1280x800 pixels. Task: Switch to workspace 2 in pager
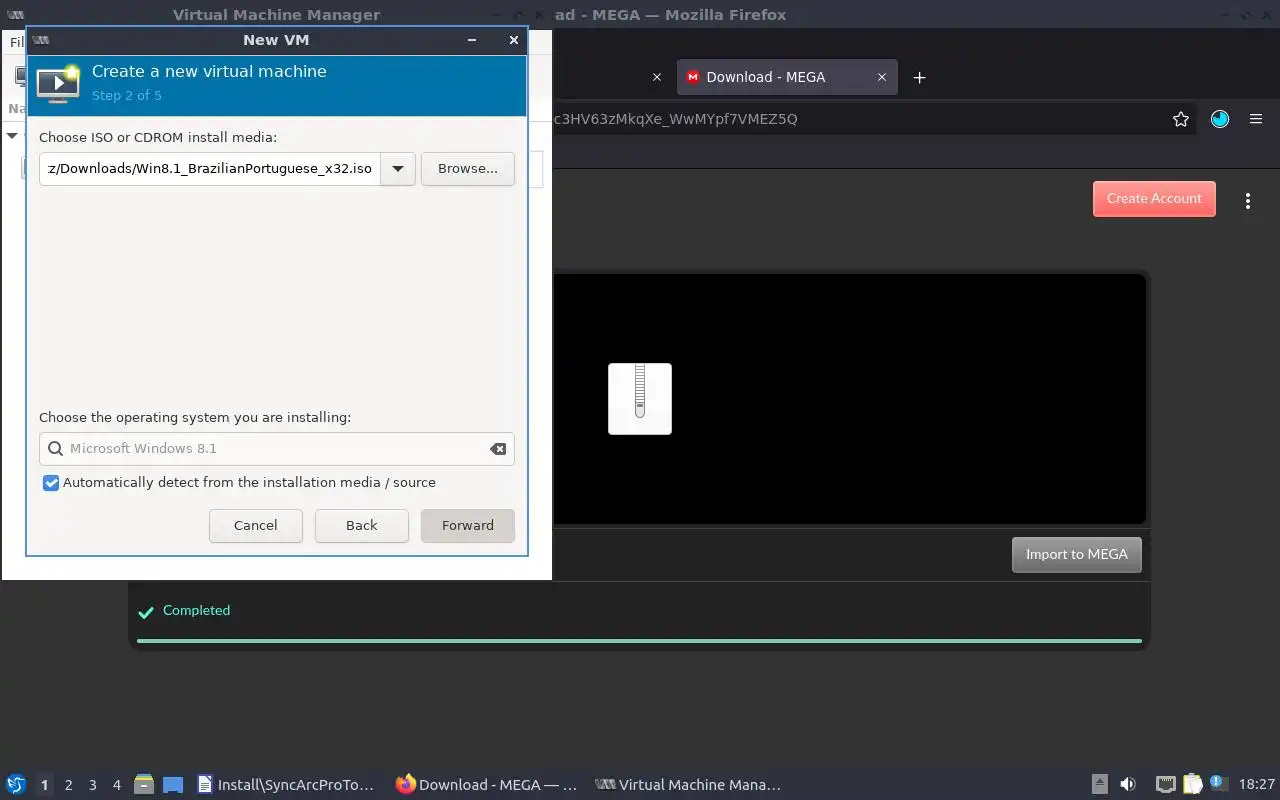coord(69,785)
